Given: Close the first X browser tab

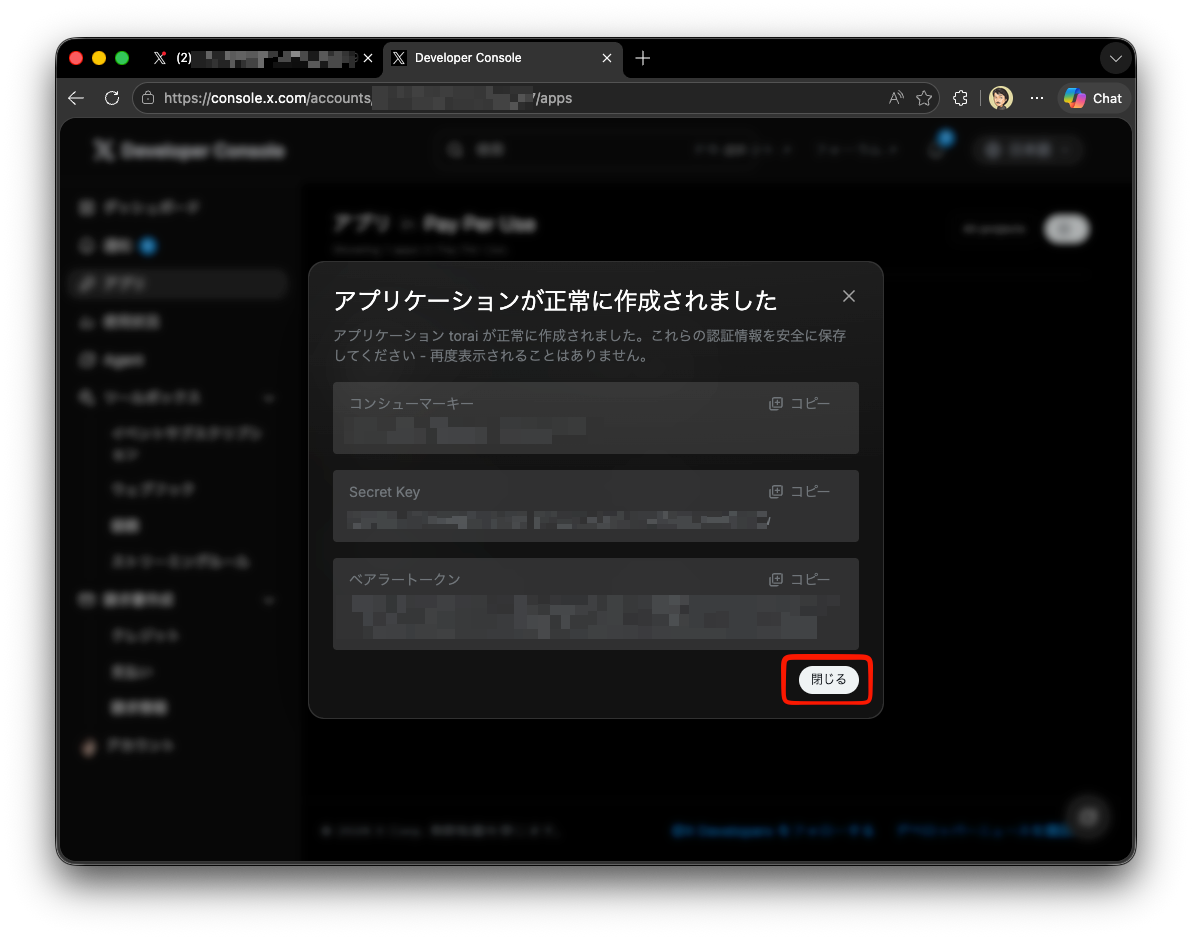Looking at the screenshot, I should click(x=368, y=58).
